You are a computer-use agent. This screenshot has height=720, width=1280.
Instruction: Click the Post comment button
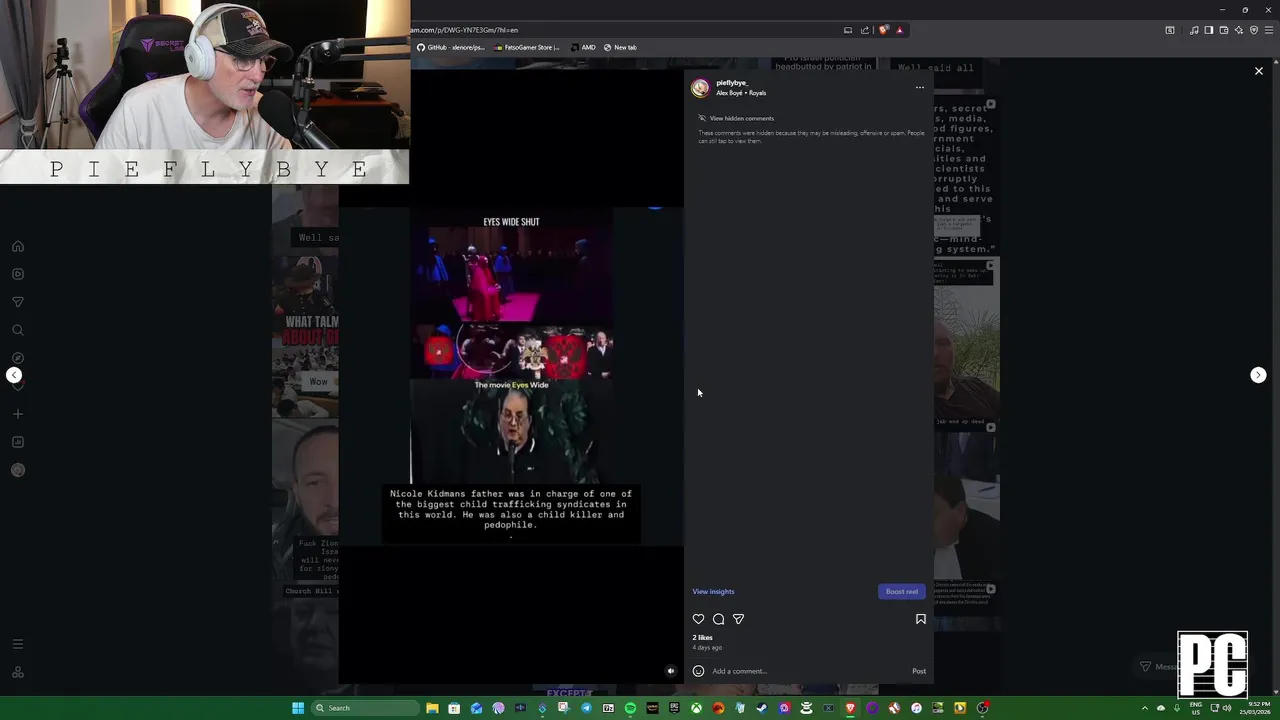(x=919, y=671)
